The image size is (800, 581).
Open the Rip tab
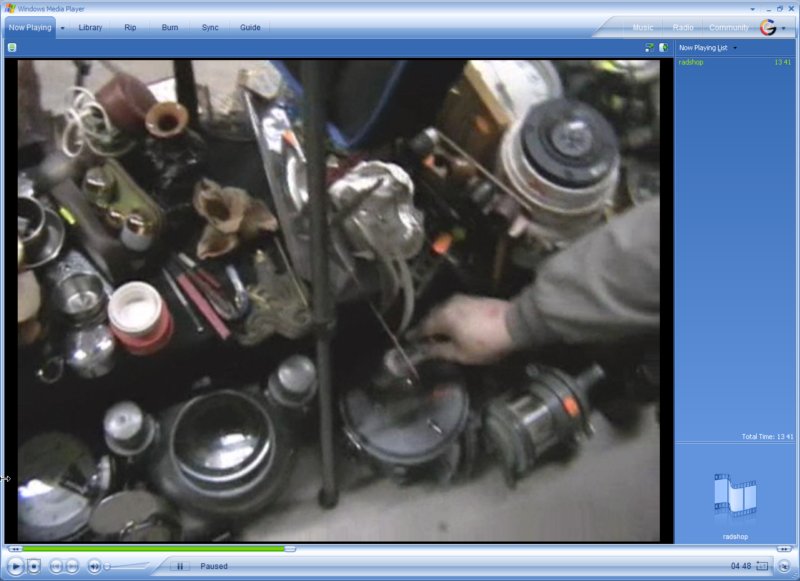tap(130, 27)
